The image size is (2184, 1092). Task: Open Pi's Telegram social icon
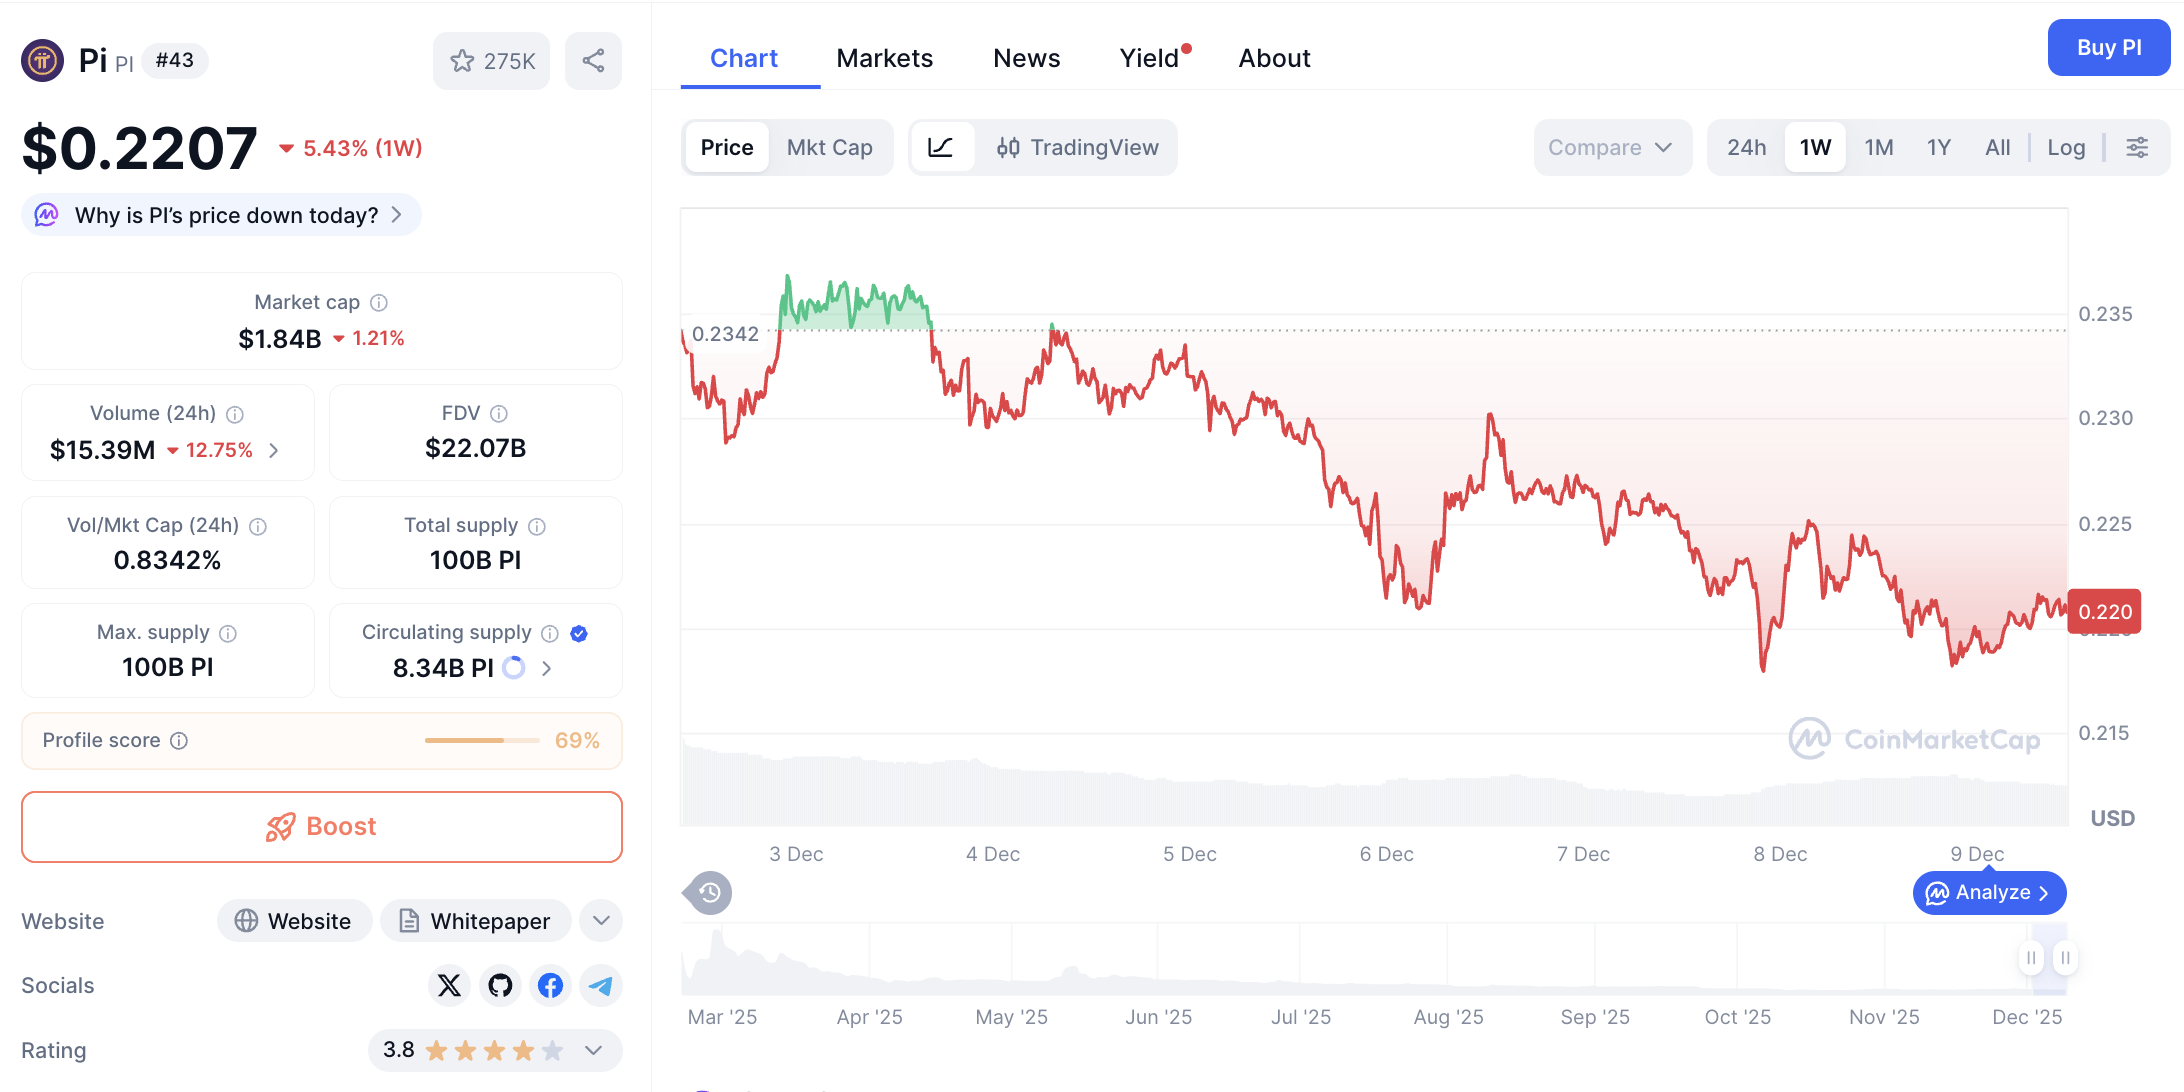click(x=601, y=985)
